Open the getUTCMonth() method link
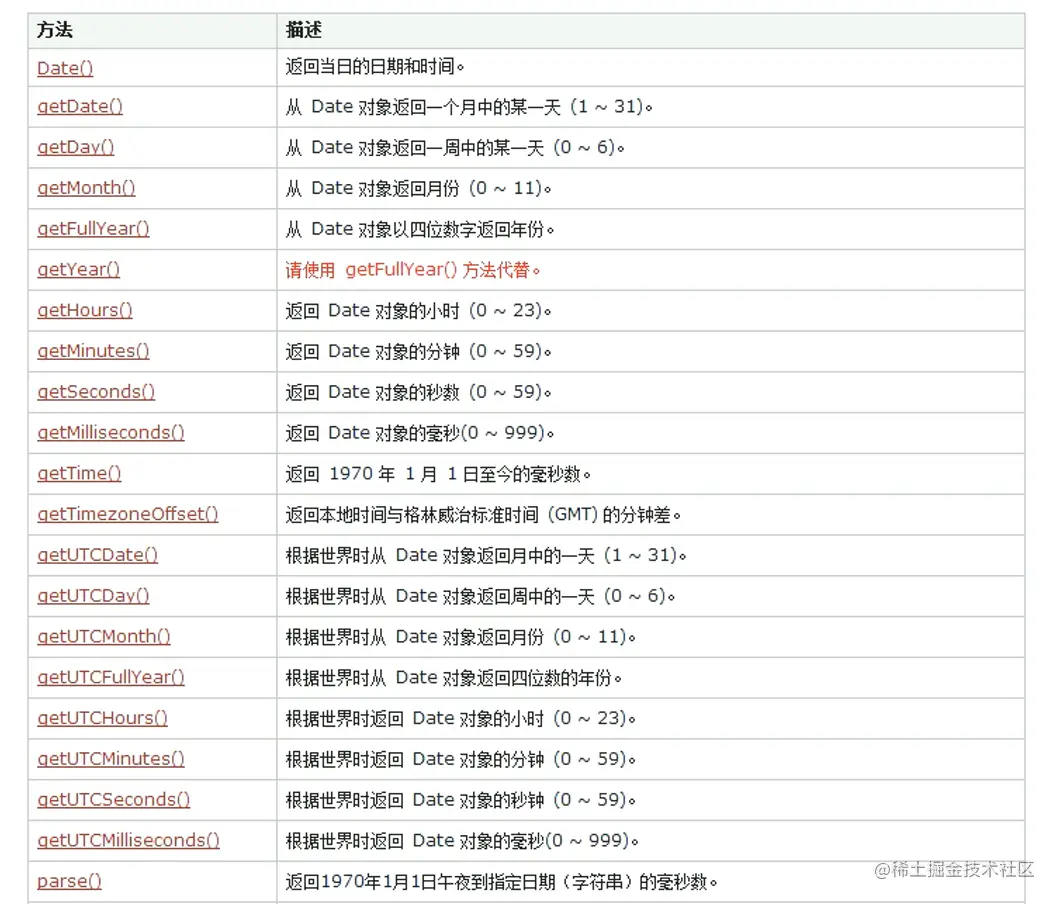Image resolution: width=1059 pixels, height=904 pixels. pos(103,636)
